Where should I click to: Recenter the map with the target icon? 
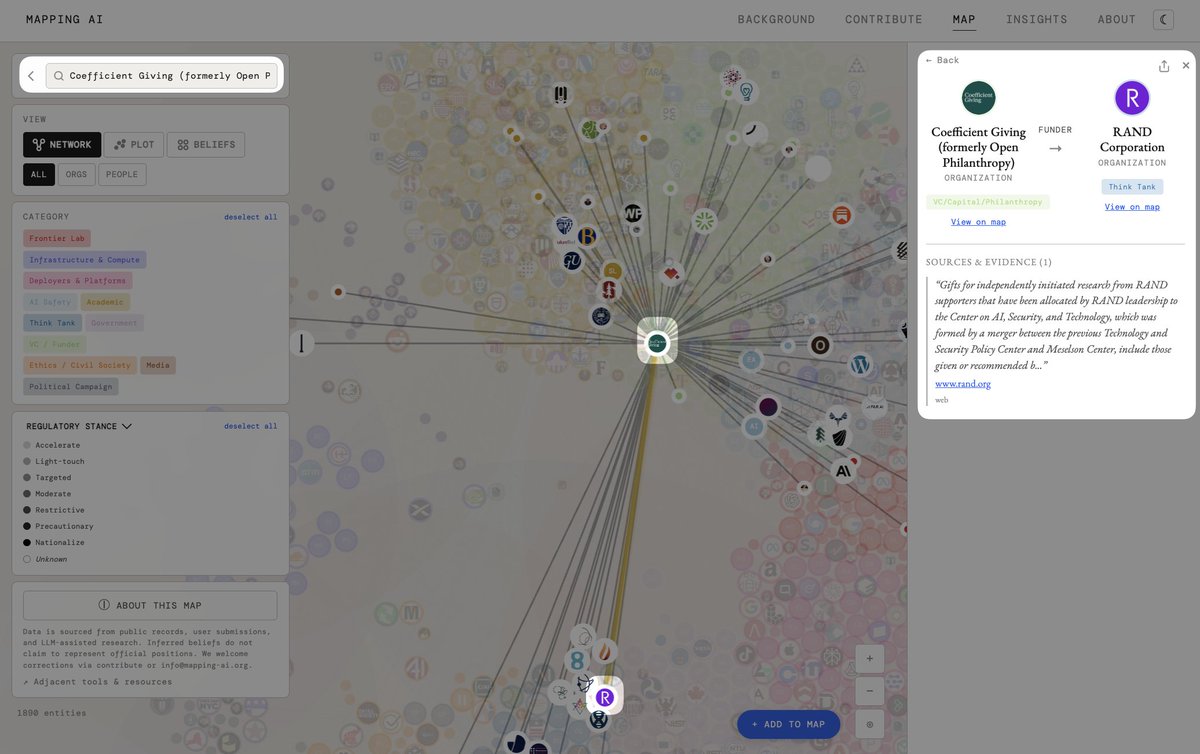click(870, 724)
